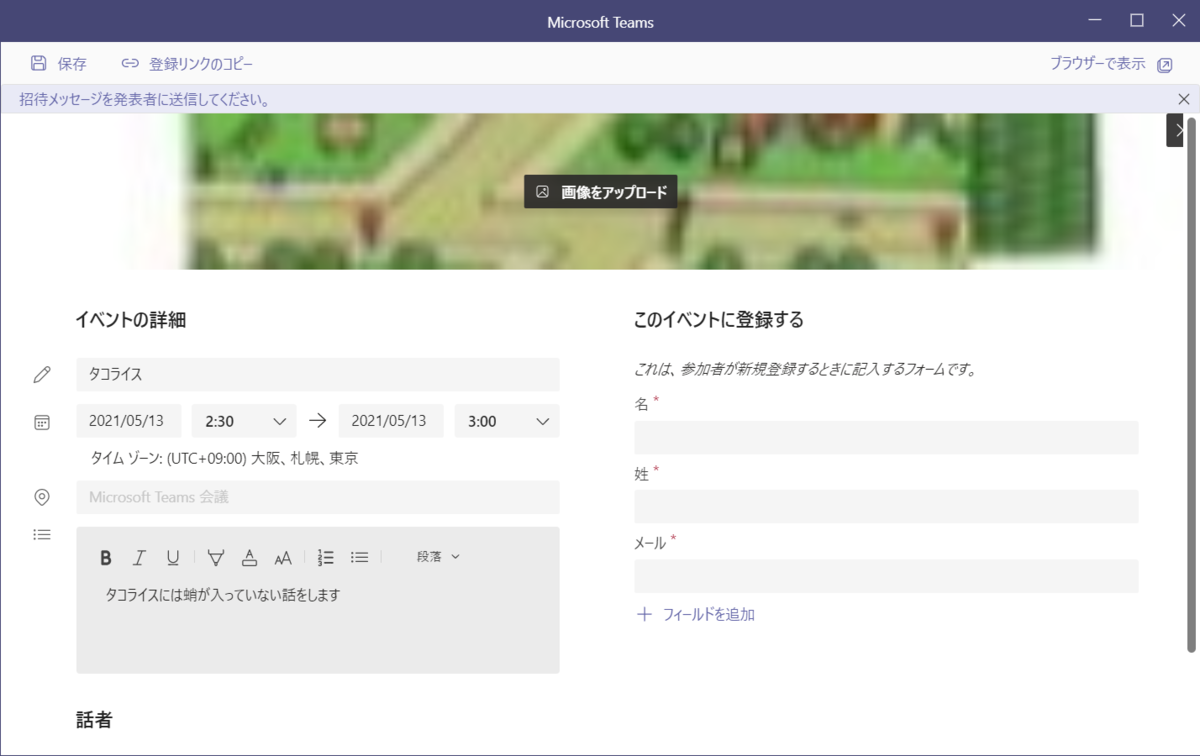Select the end date field after the arrow

pyautogui.click(x=390, y=421)
